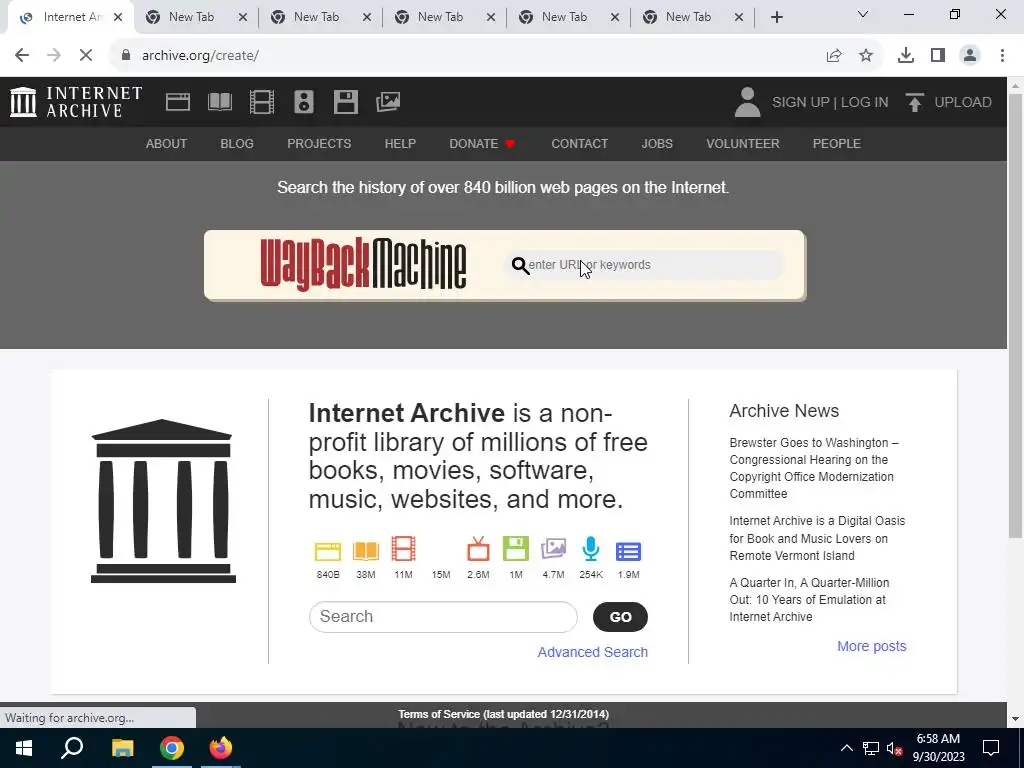Image resolution: width=1024 pixels, height=768 pixels.
Task: Click the GO search button
Action: pyautogui.click(x=620, y=617)
